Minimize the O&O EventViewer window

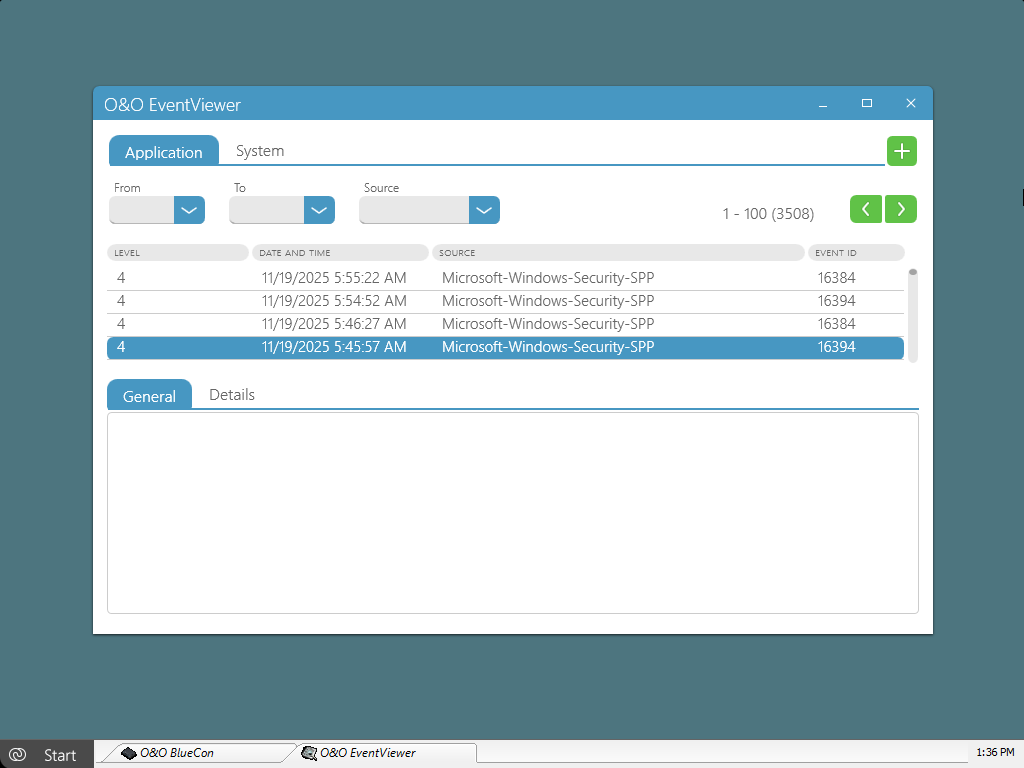point(823,103)
